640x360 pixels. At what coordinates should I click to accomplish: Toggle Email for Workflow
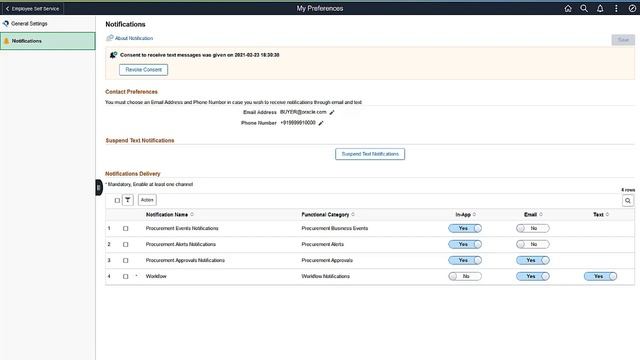(533, 276)
